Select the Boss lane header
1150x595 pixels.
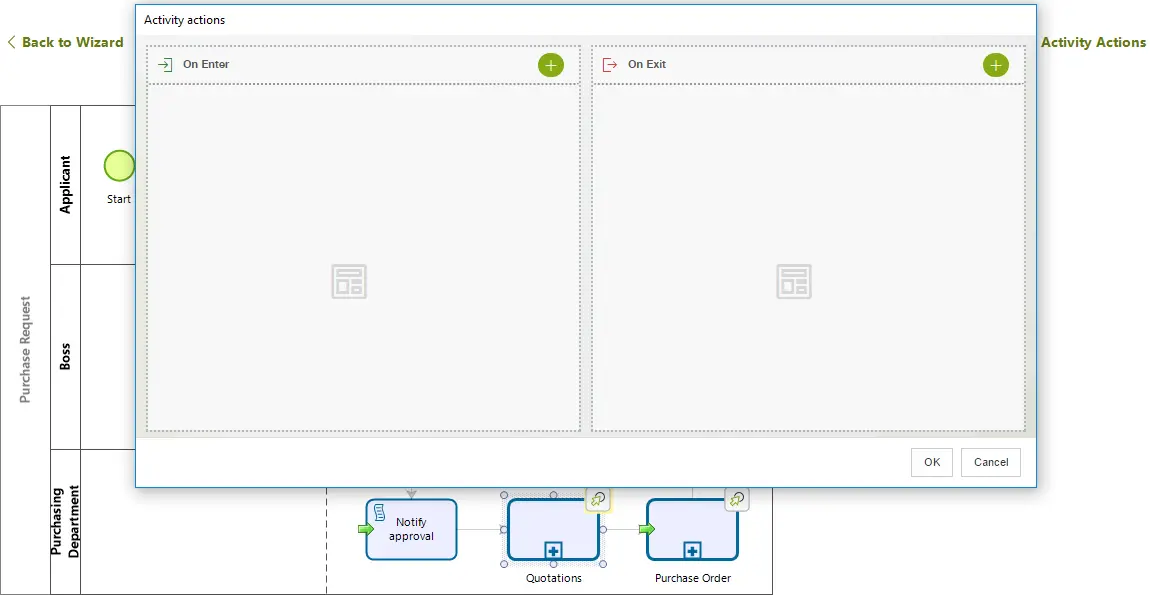point(65,357)
